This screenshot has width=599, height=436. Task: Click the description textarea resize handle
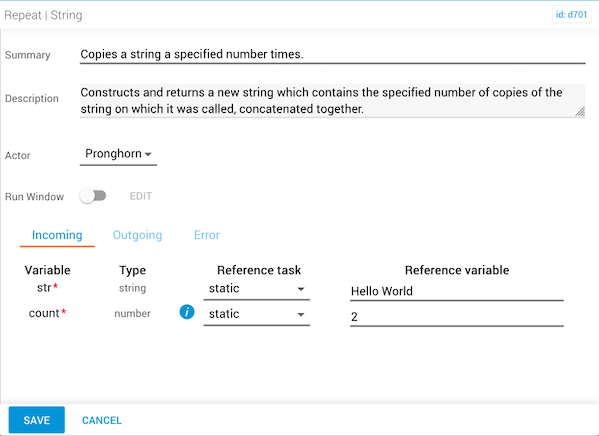point(580,112)
